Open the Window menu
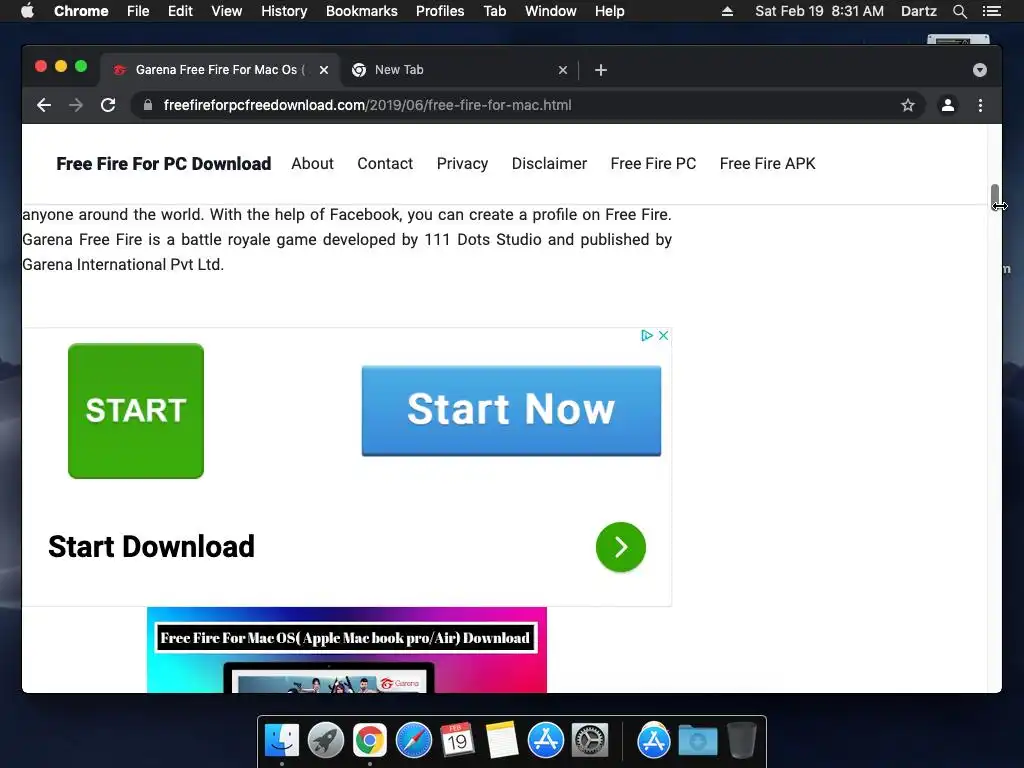The height and width of the screenshot is (768, 1024). tap(551, 11)
